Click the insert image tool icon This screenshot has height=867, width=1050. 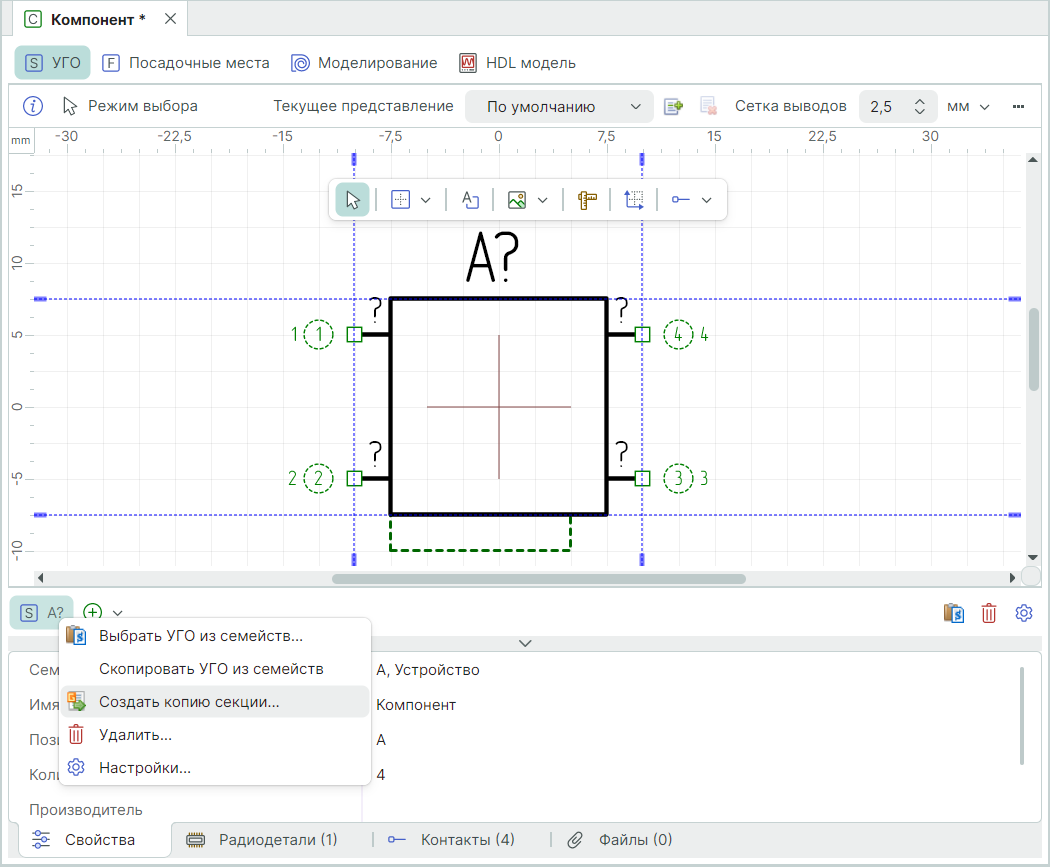click(517, 200)
